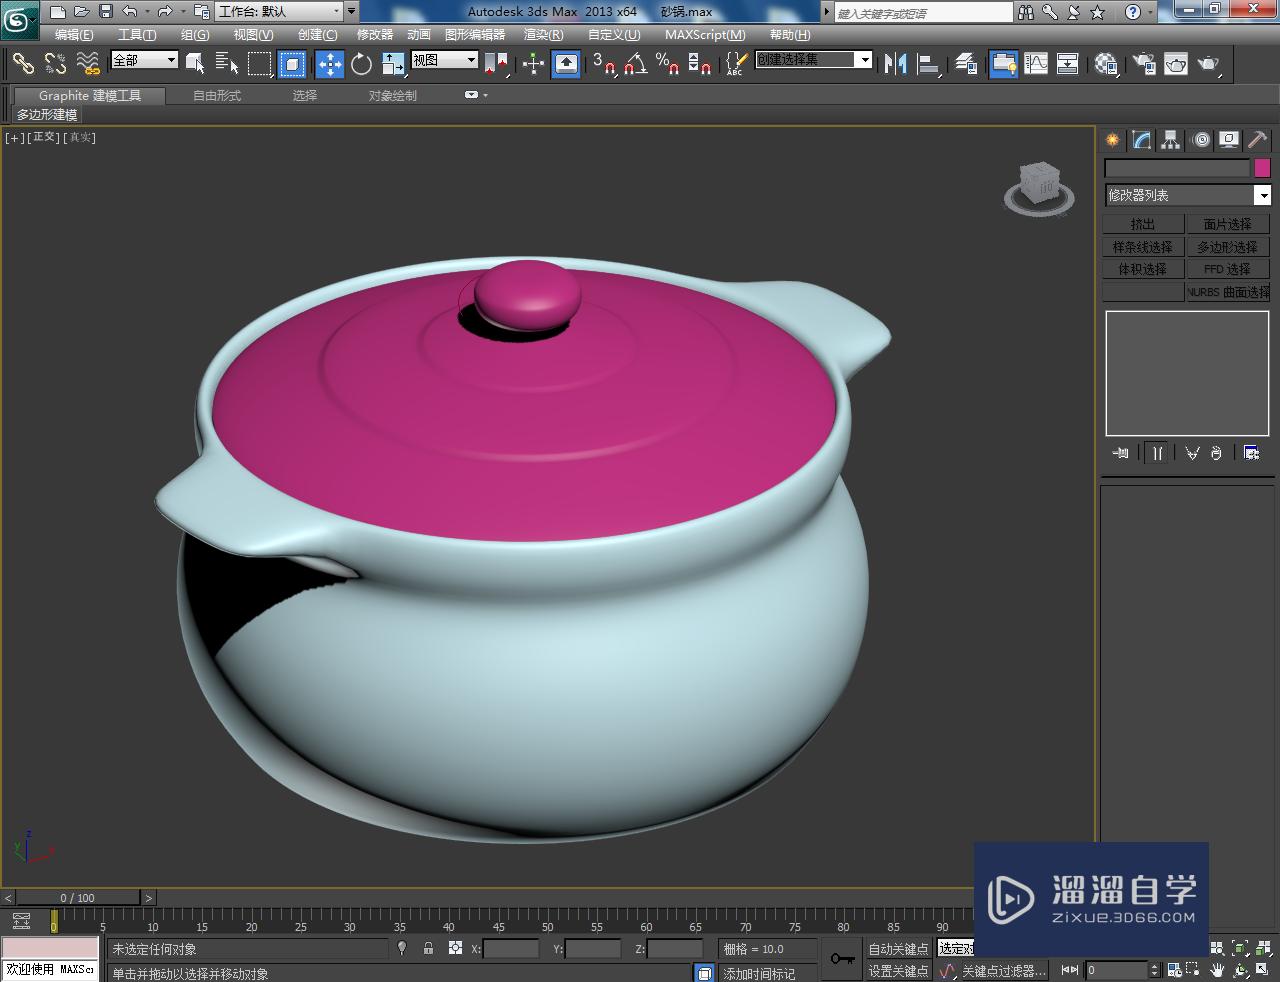Viewport: 1280px width, 982px height.
Task: Open the Curve Editor icon
Action: point(1036,64)
